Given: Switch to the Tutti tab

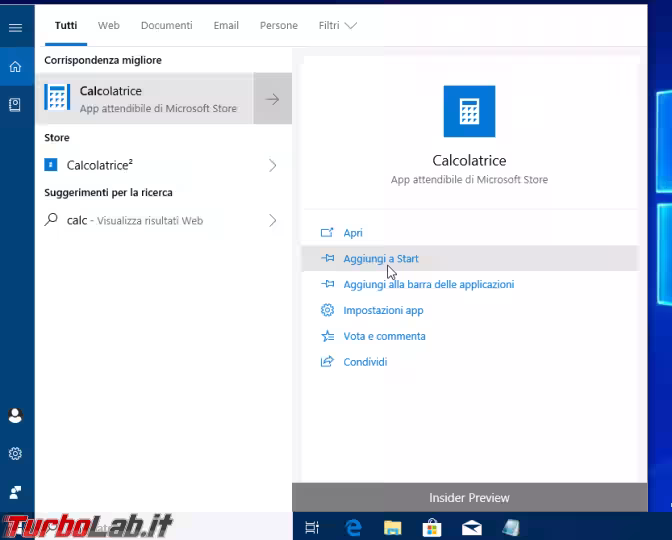Looking at the screenshot, I should coord(66,26).
